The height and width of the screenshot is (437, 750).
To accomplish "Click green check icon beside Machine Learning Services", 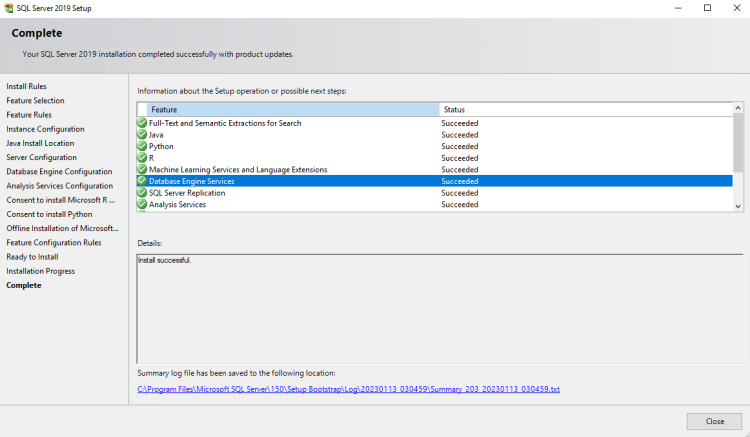I will tap(142, 169).
